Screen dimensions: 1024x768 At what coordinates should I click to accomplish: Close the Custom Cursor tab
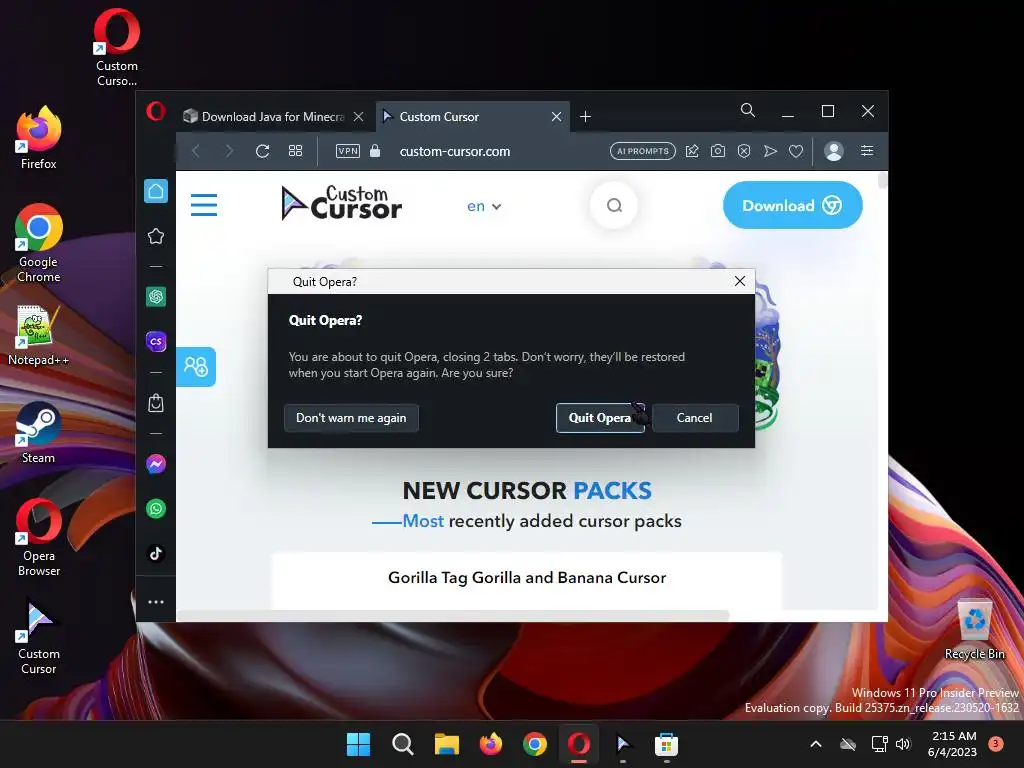click(x=556, y=117)
